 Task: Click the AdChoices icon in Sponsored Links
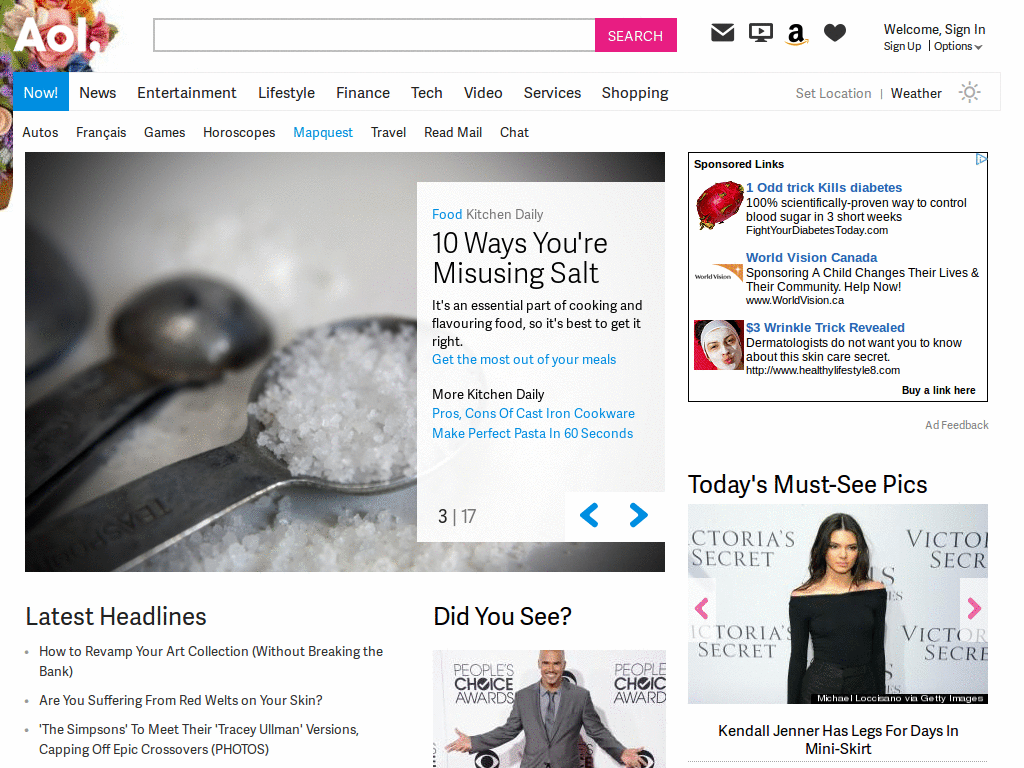(981, 159)
